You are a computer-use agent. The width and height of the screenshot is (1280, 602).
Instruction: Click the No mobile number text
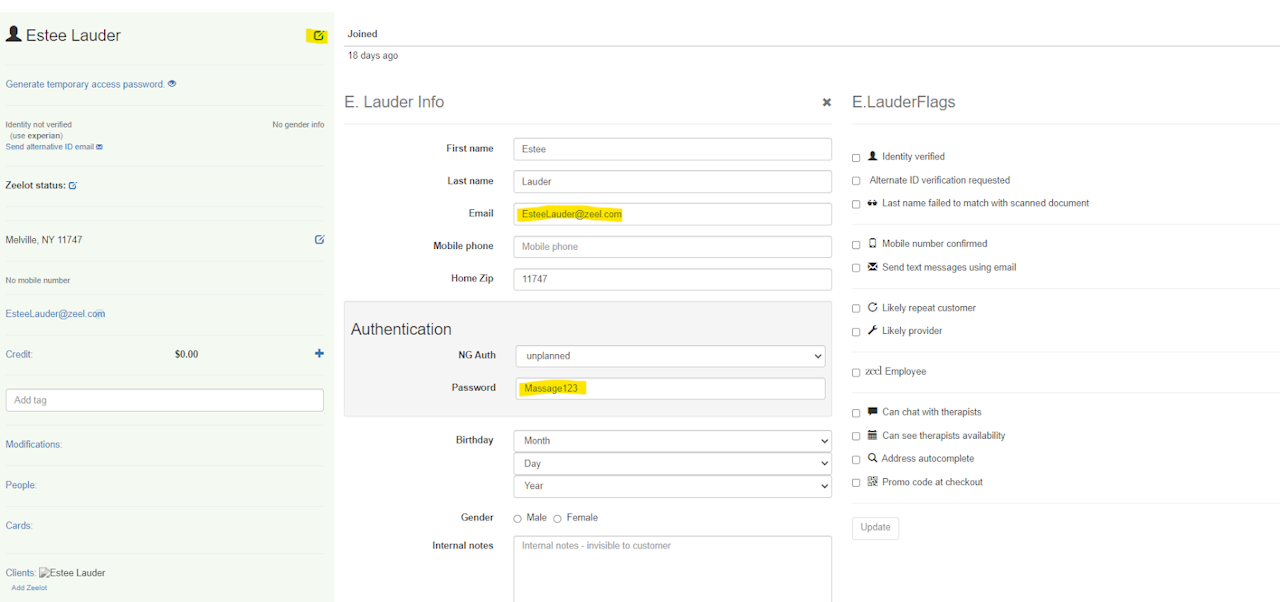tap(38, 280)
